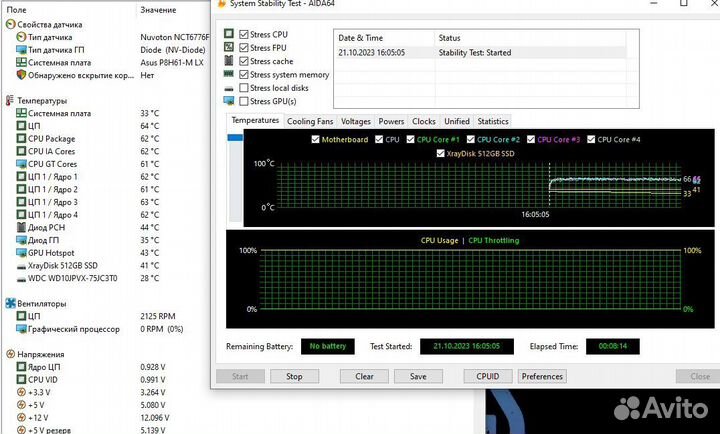
Task: Click the Stress FPU percent icon
Action: [229, 47]
